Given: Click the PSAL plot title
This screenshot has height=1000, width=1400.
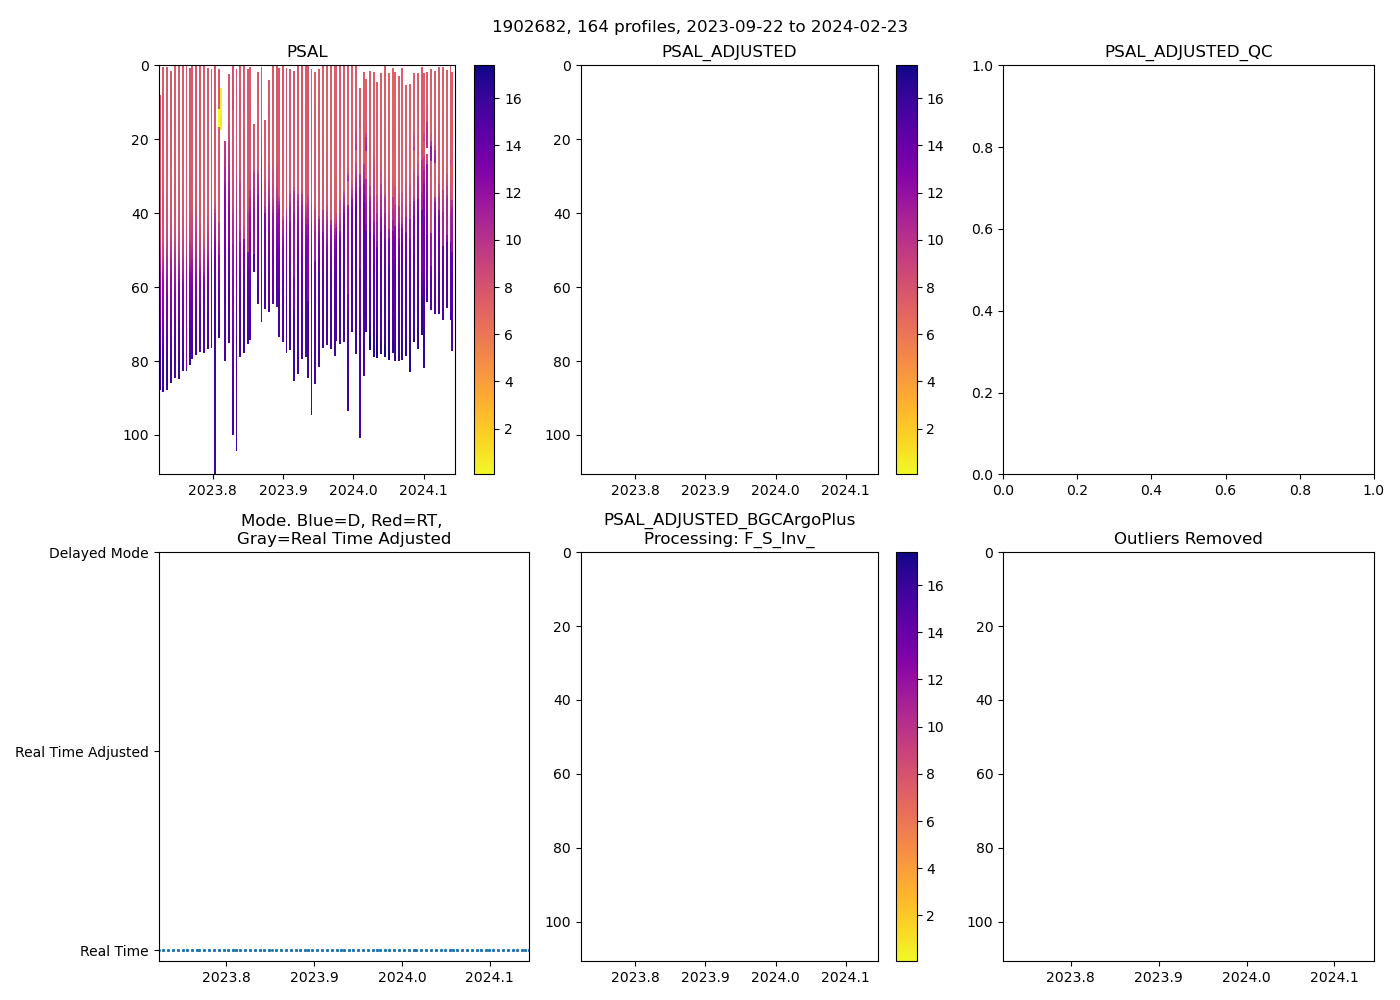Looking at the screenshot, I should point(307,52).
